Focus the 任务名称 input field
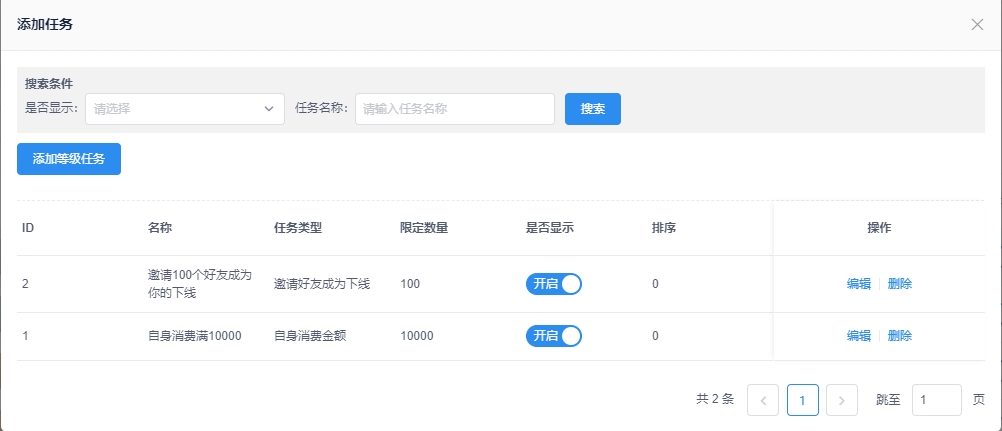Screen dimensions: 1002x431 point(455,109)
